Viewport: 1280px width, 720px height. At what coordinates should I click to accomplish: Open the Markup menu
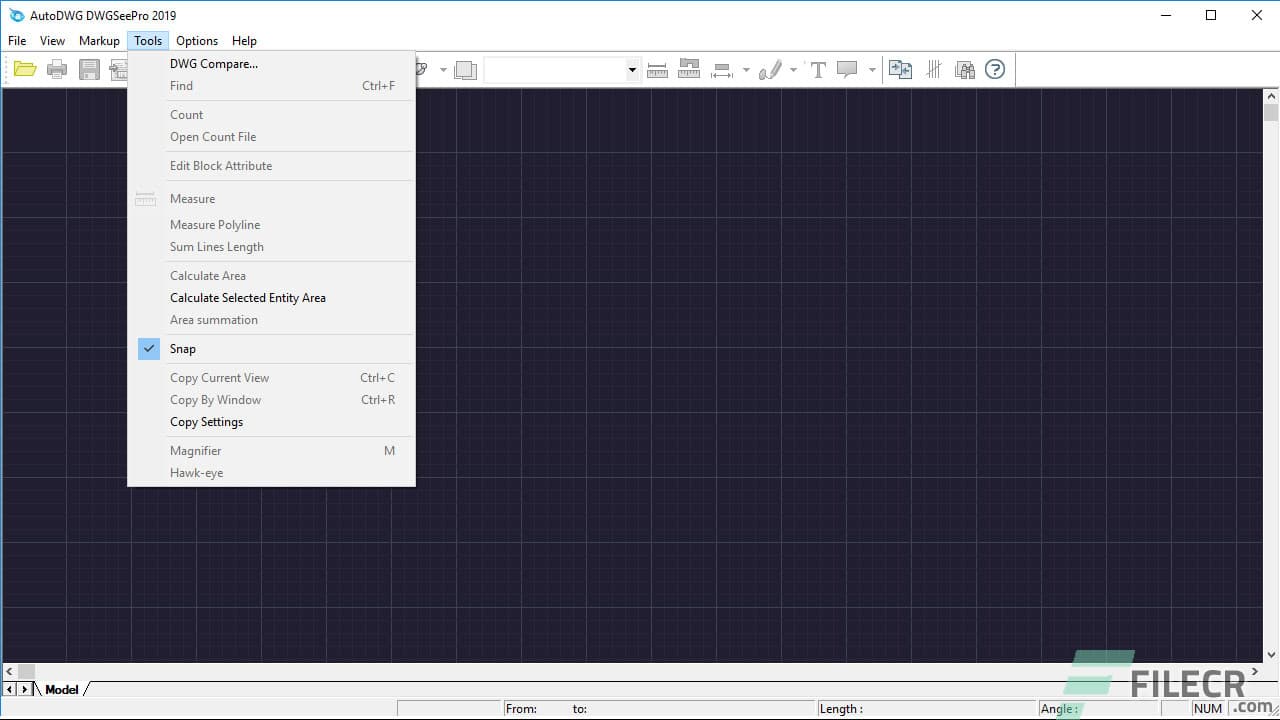pyautogui.click(x=98, y=40)
